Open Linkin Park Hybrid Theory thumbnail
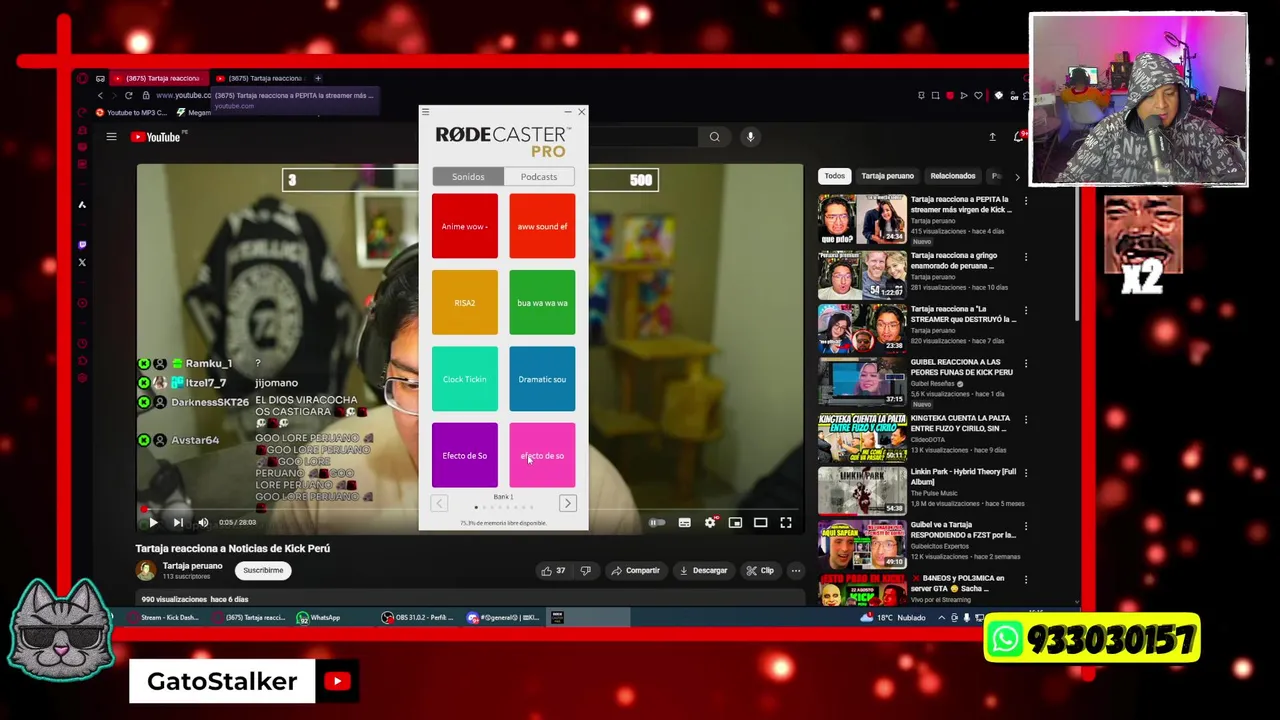1280x720 pixels. pyautogui.click(x=862, y=490)
